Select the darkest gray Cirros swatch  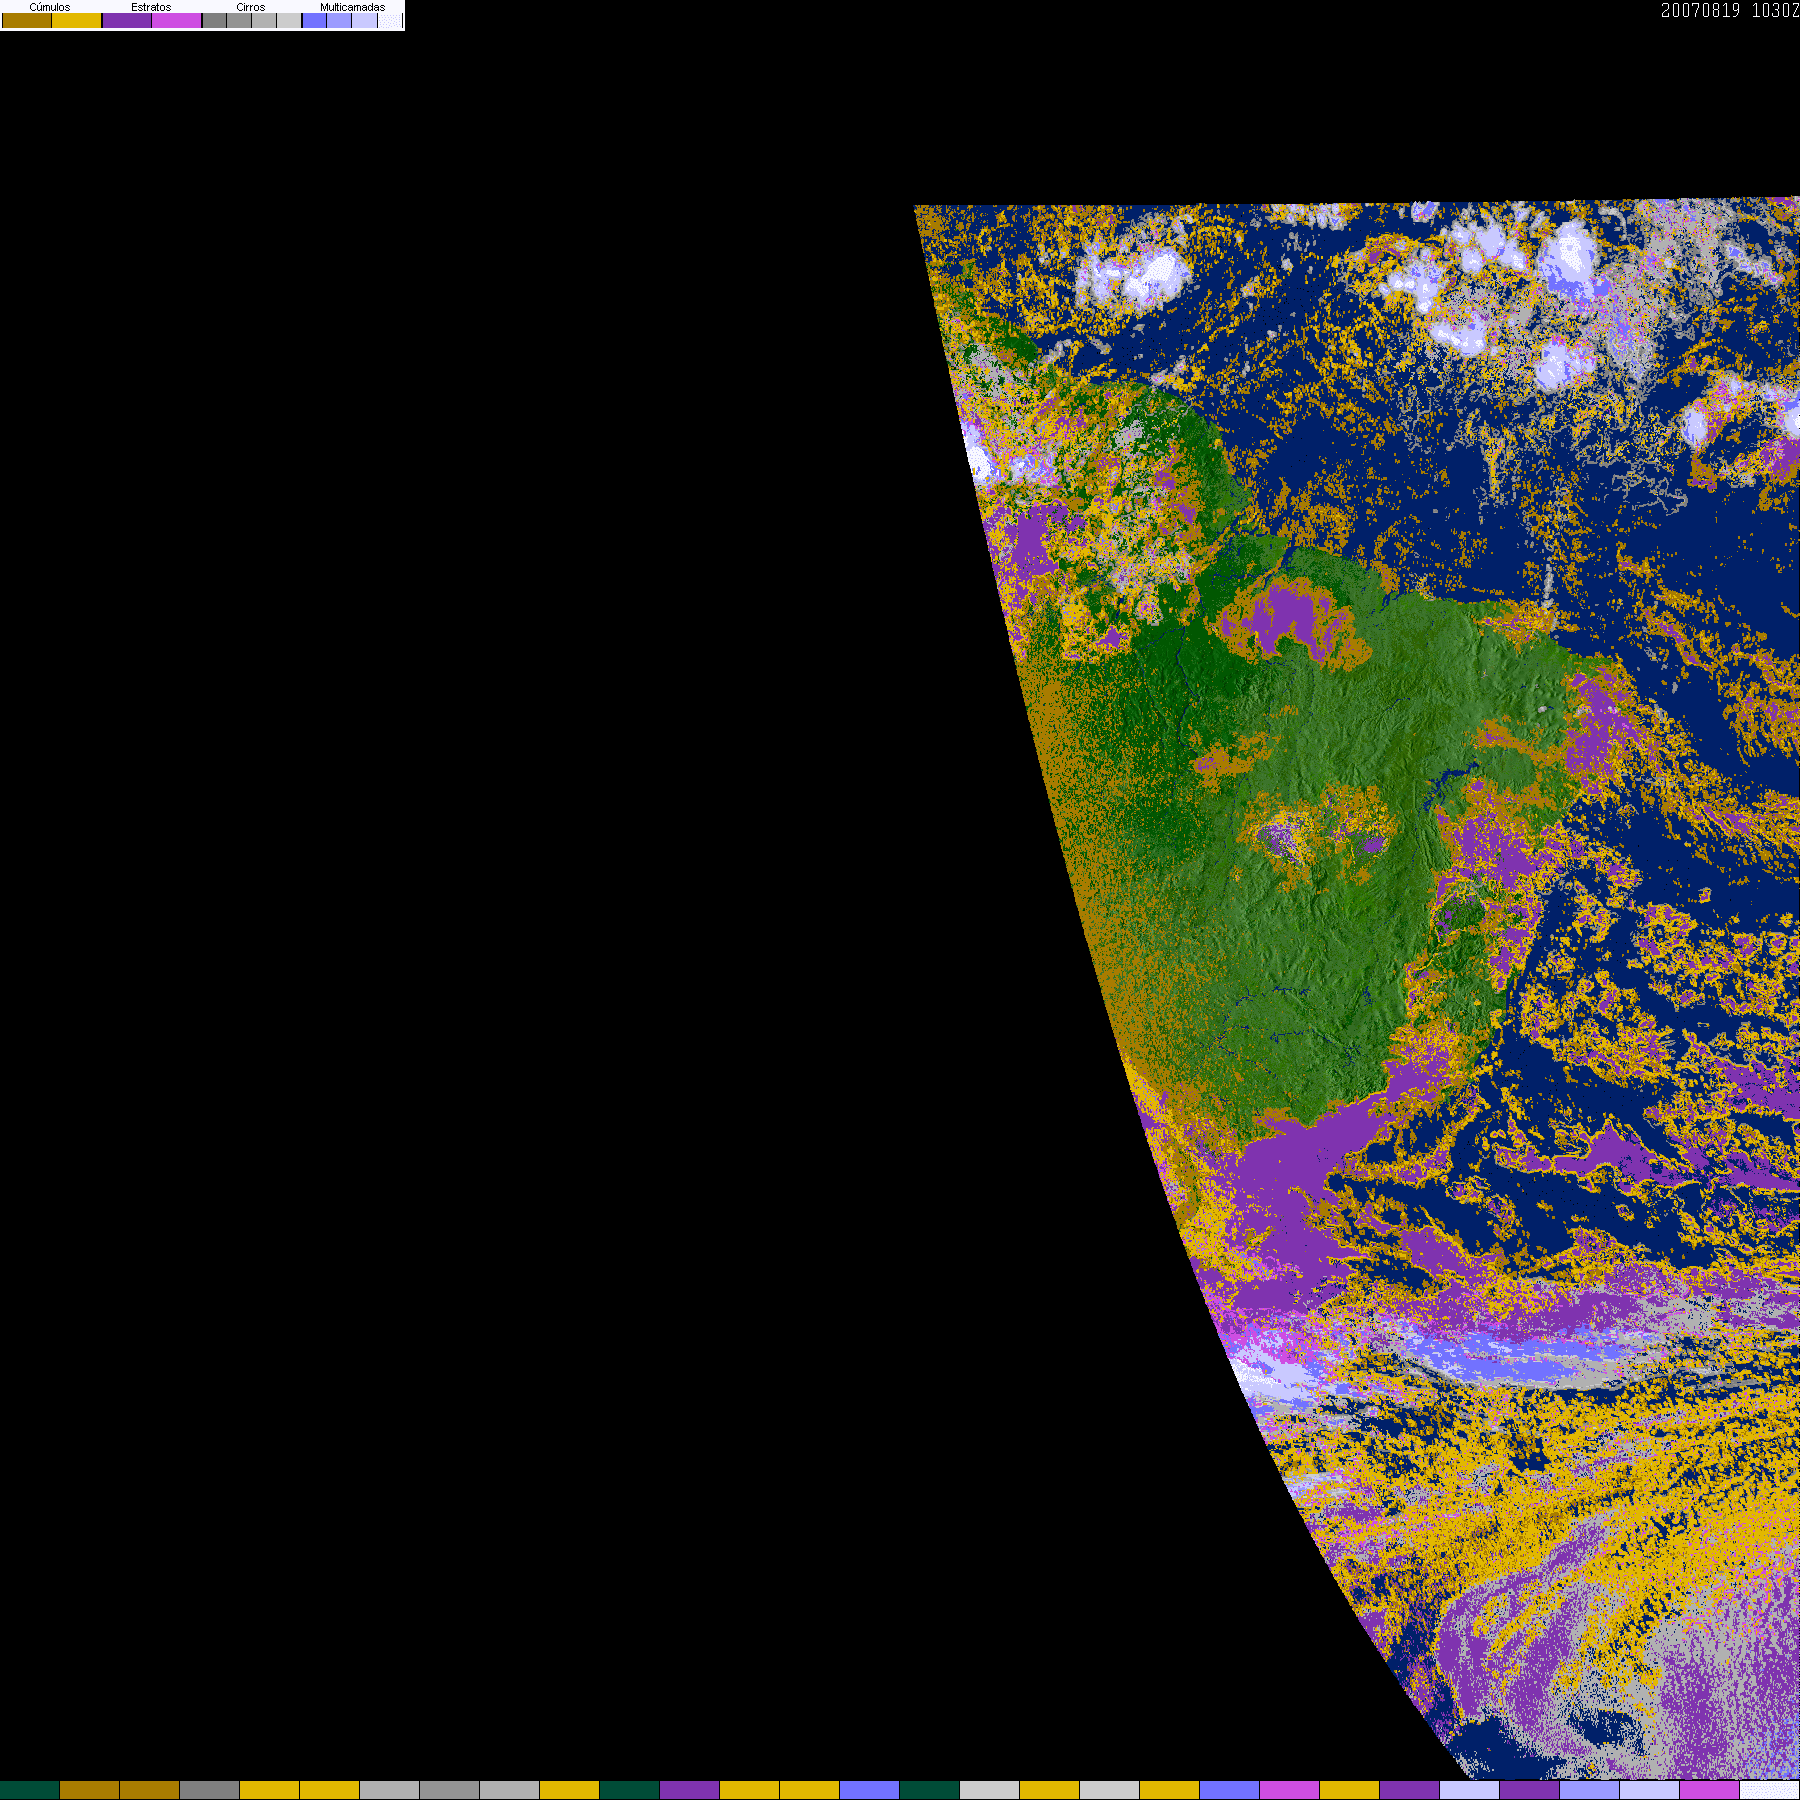215,21
